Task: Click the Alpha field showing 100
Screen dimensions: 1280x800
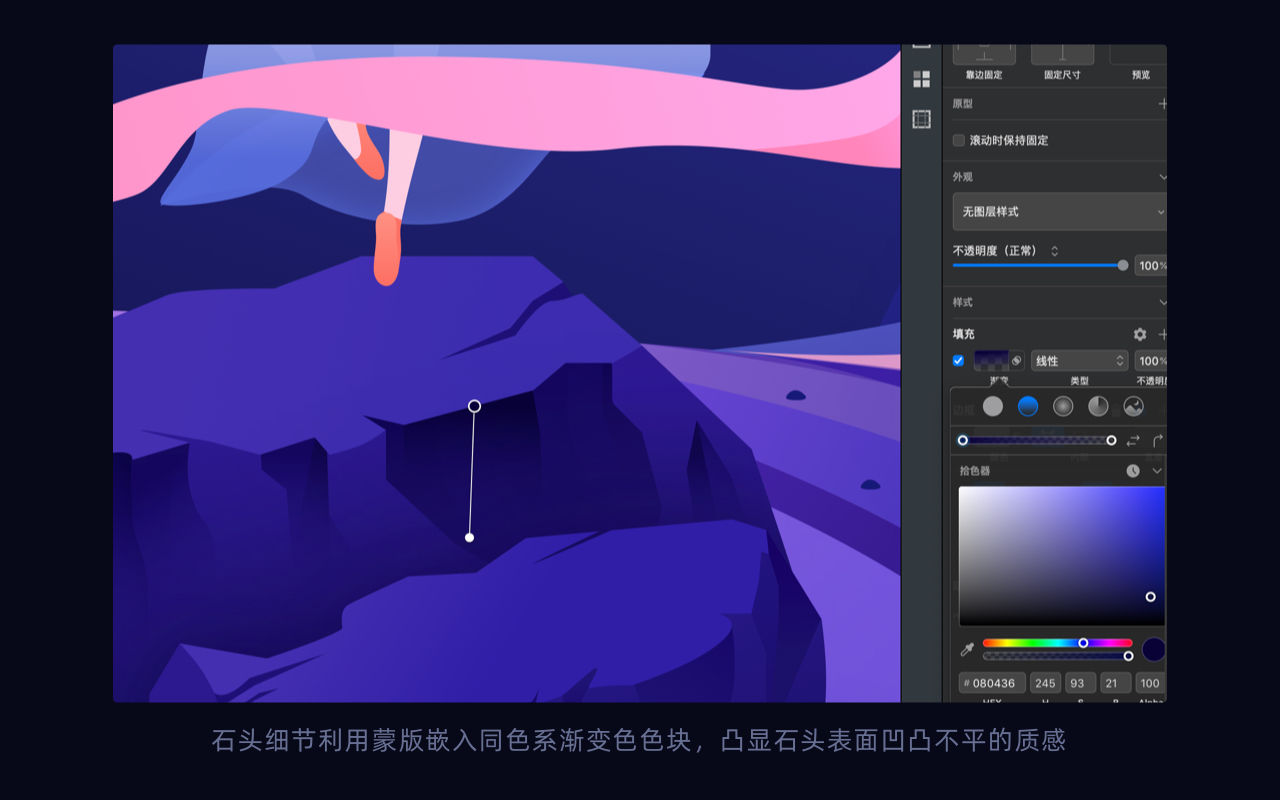Action: [x=1150, y=683]
